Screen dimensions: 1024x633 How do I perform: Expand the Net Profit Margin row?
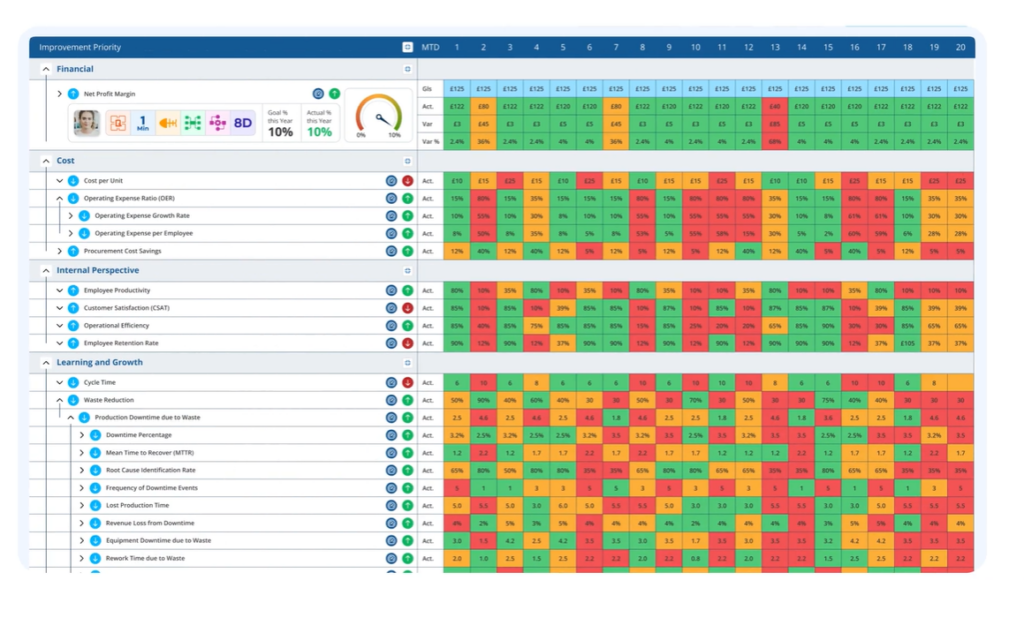pos(59,94)
